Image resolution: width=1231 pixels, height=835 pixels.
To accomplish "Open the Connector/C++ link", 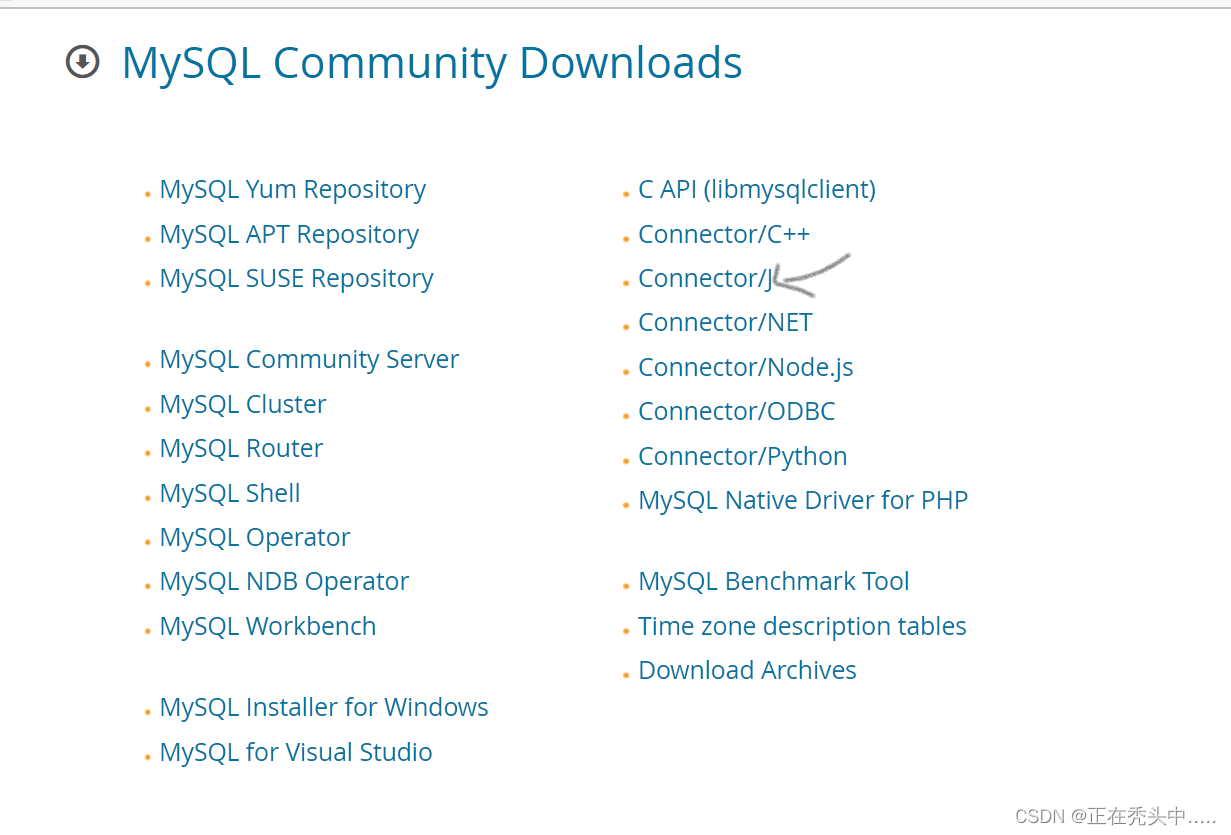I will point(724,234).
